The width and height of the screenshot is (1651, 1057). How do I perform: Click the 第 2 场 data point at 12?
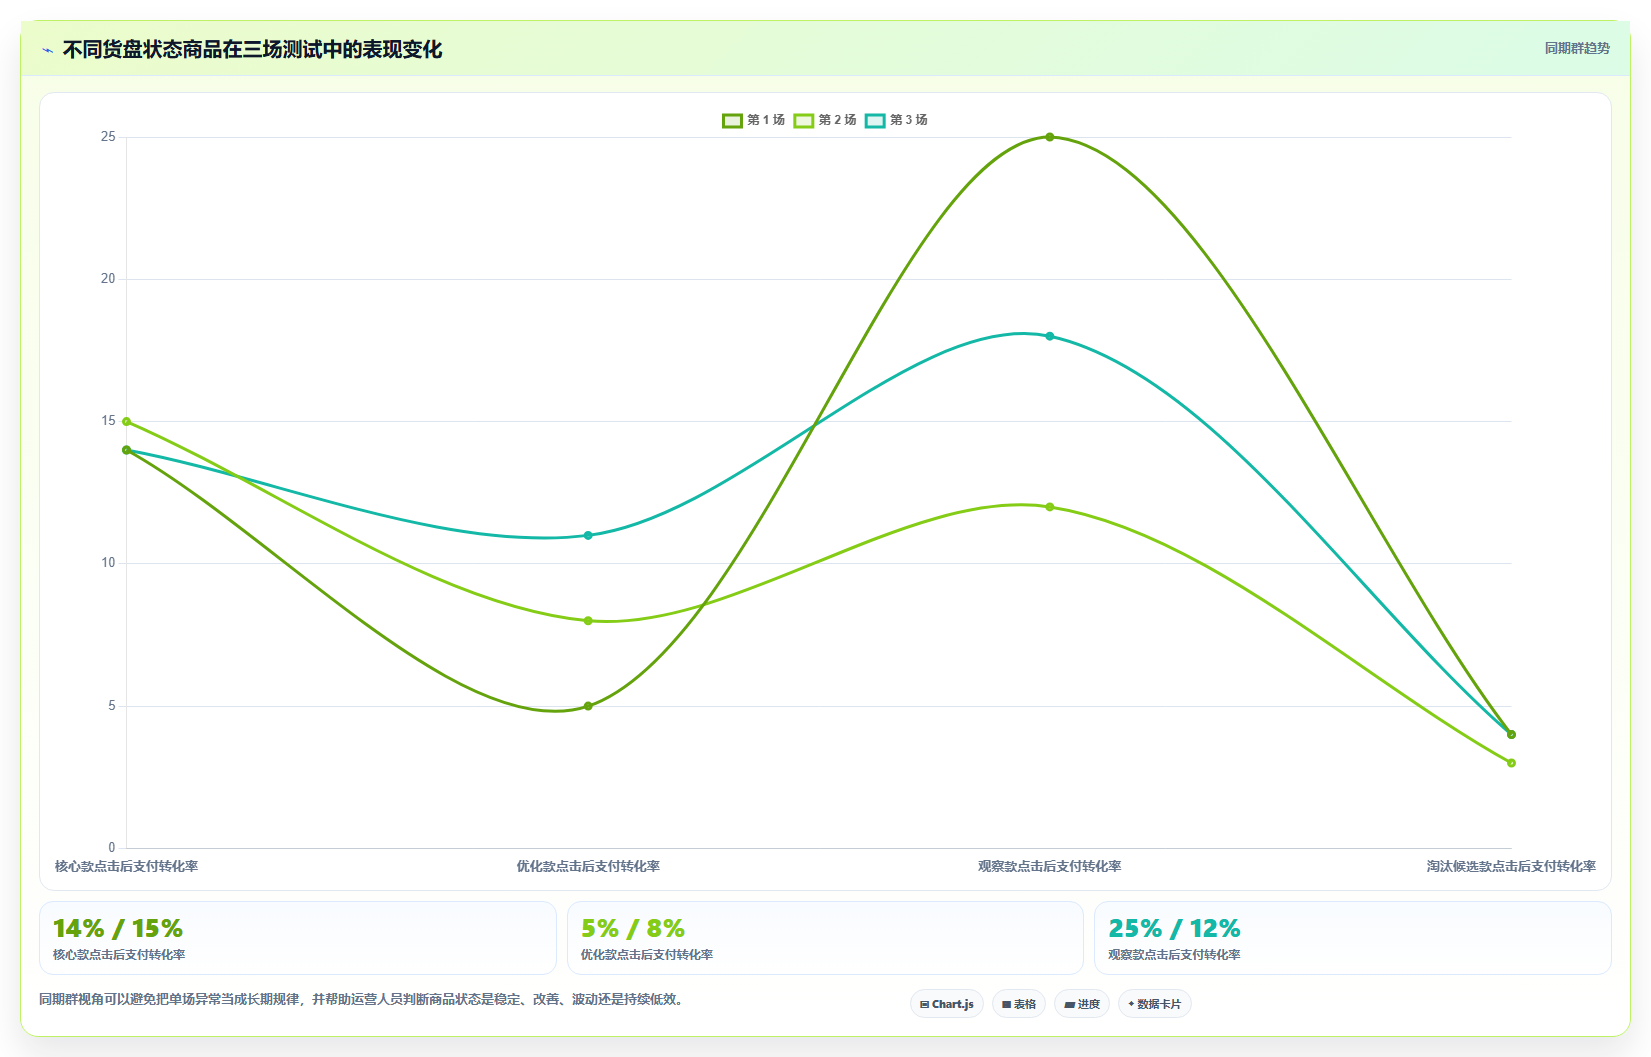(x=1050, y=507)
